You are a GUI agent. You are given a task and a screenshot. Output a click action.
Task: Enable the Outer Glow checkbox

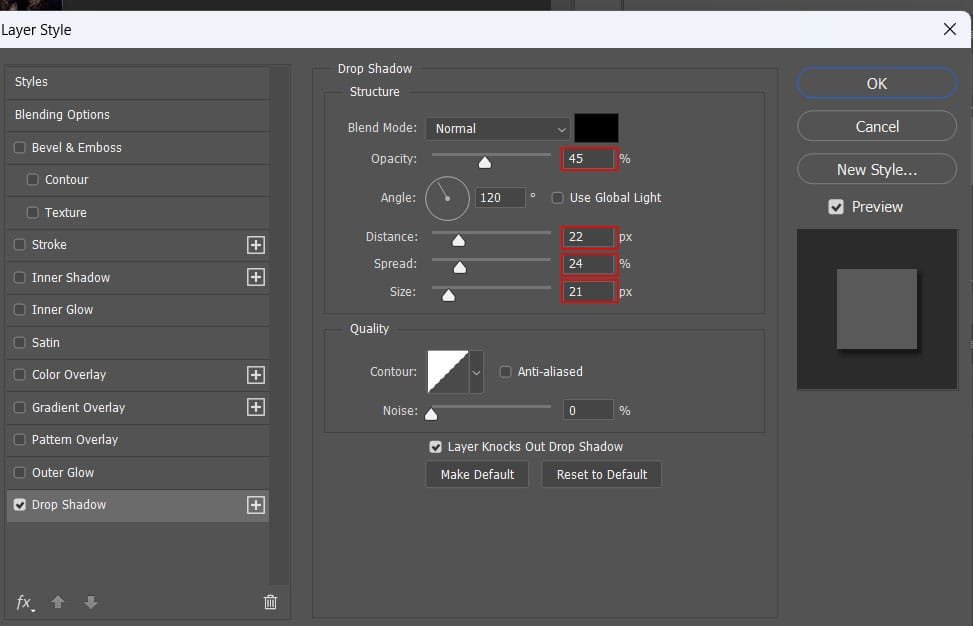20,473
